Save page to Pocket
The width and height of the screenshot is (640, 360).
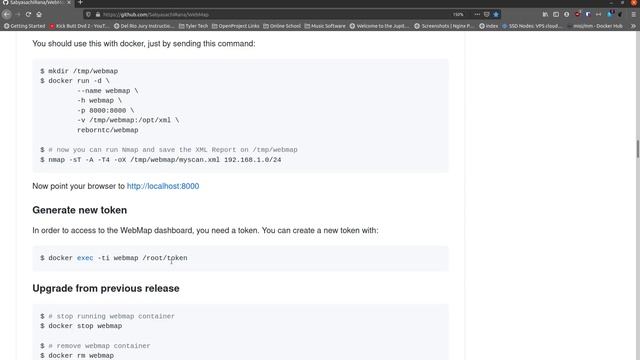(x=486, y=14)
